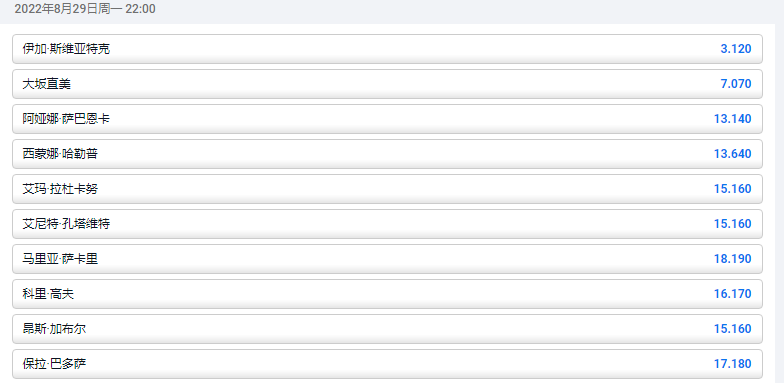Add 艾玛·拉杜卡努 to the bet slip
Image resolution: width=784 pixels, height=383 pixels.
(388, 189)
